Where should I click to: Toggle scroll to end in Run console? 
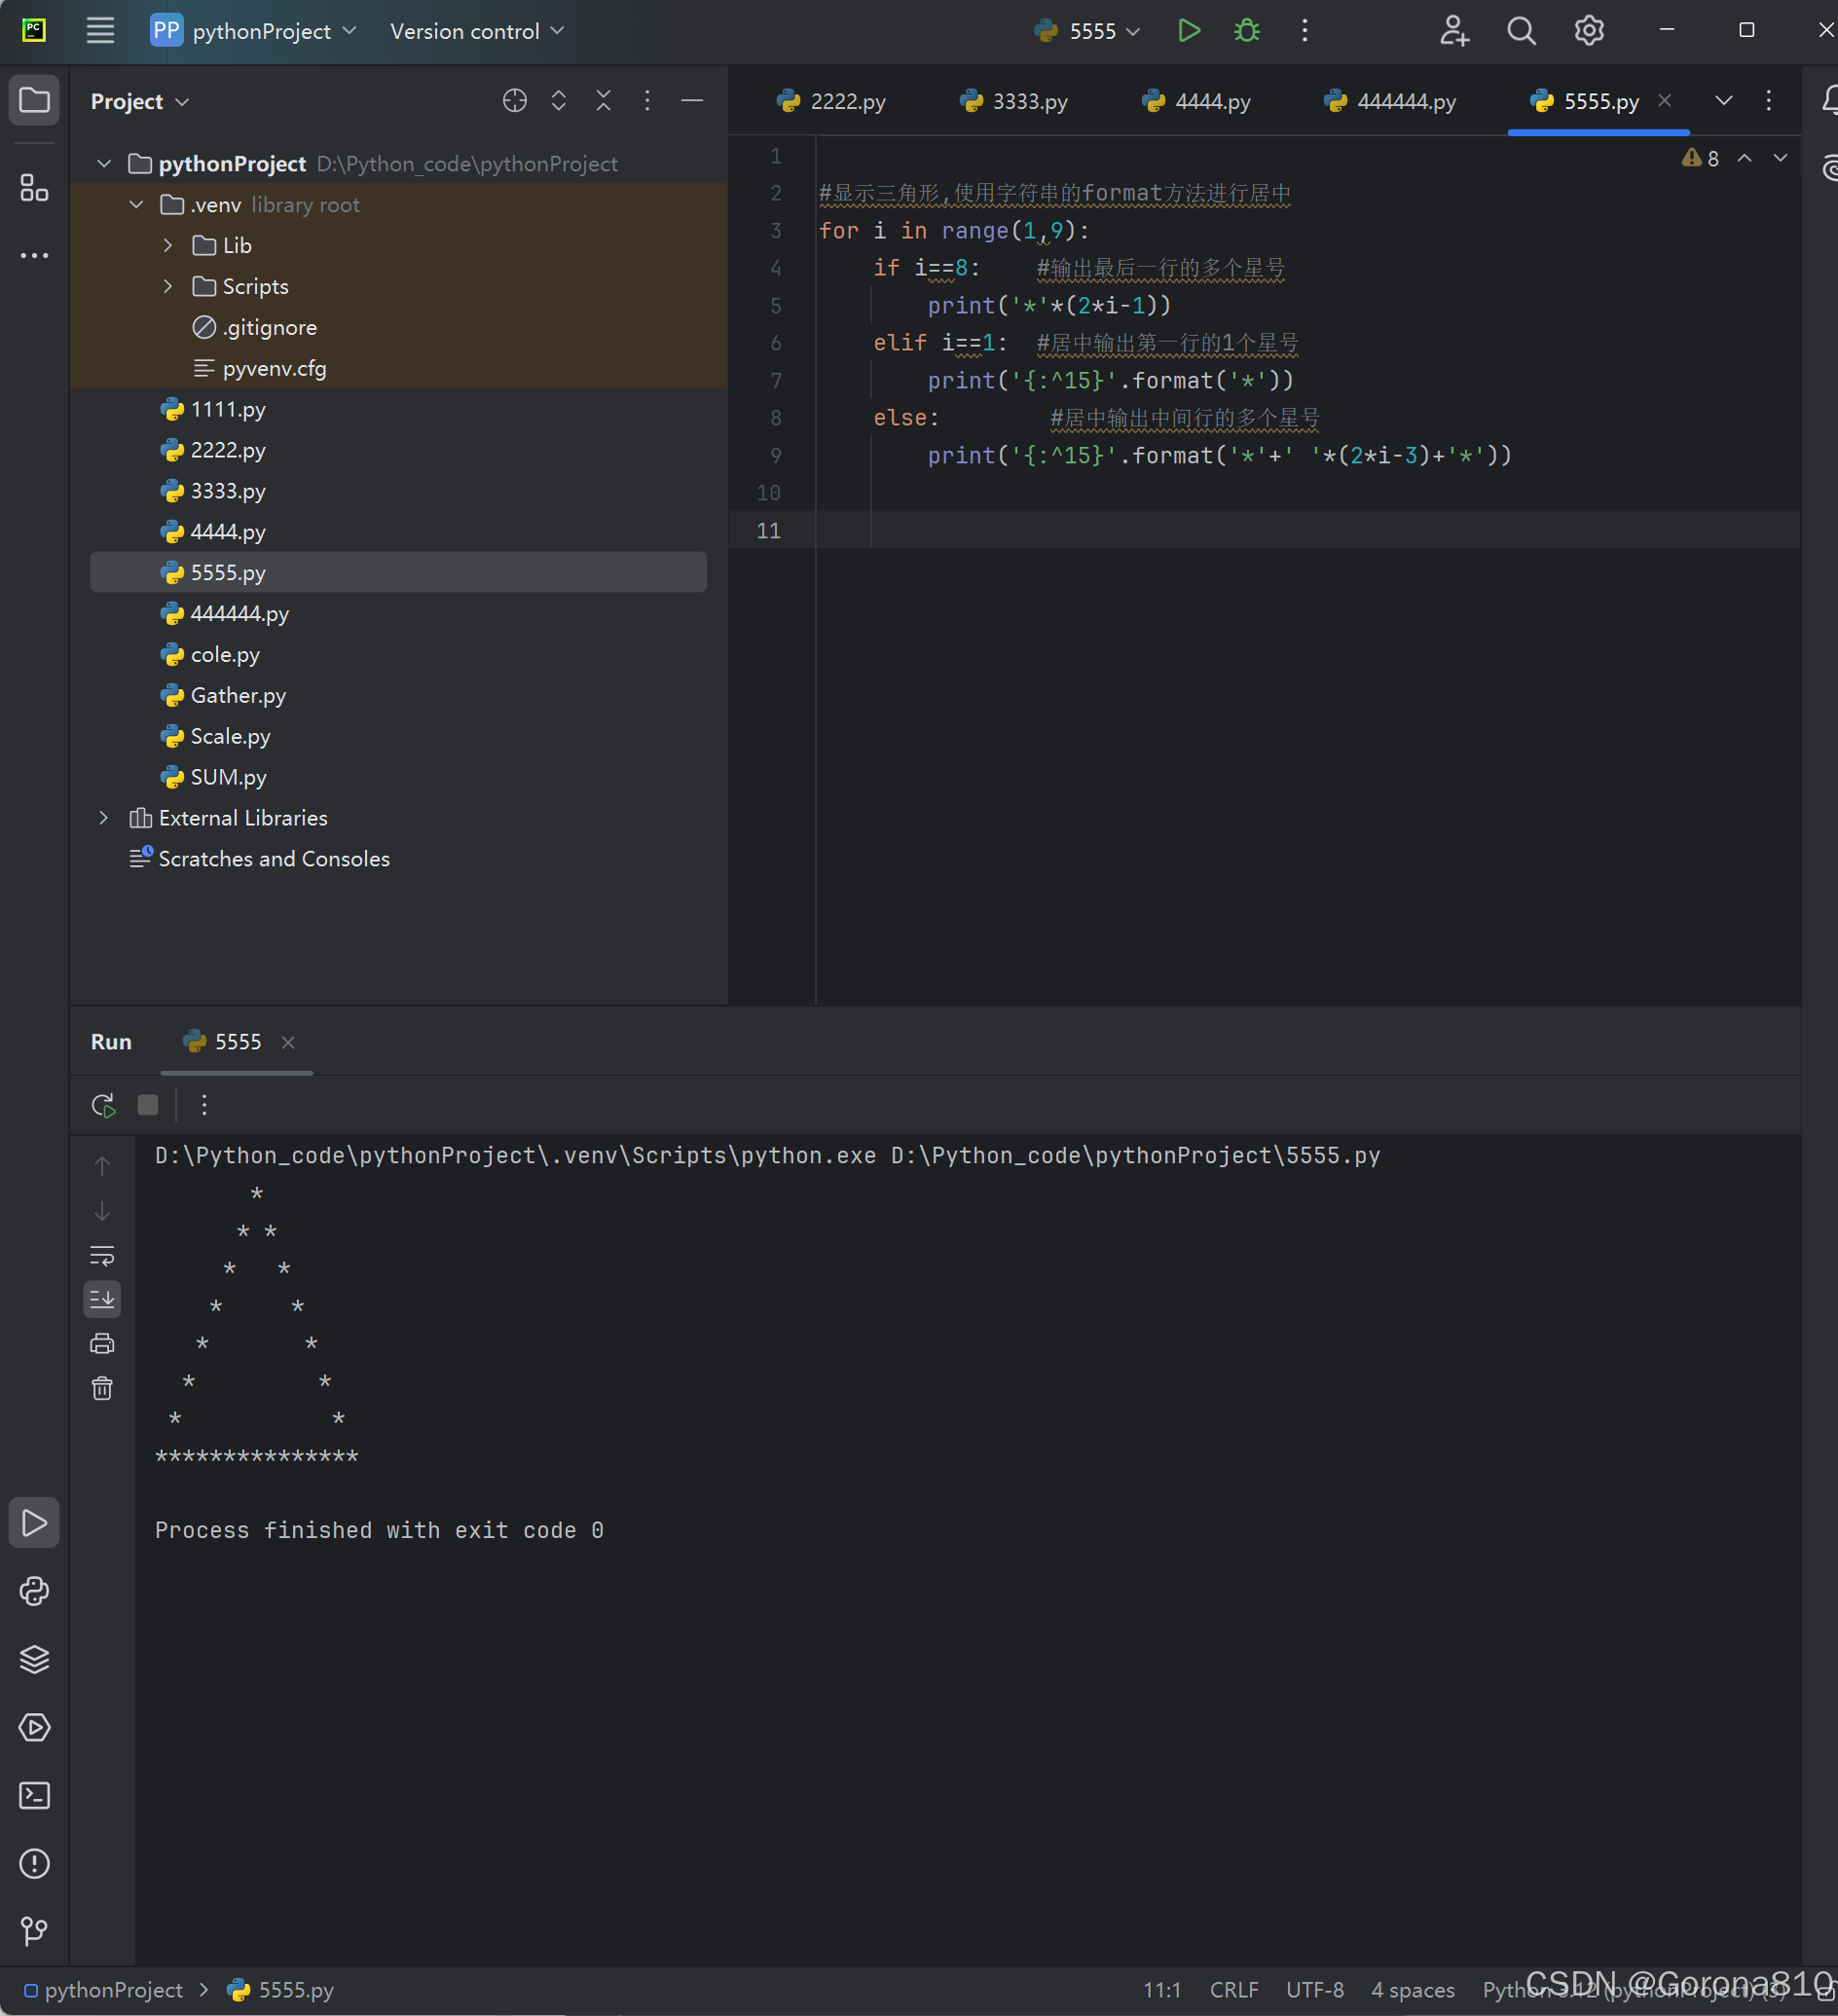point(102,1299)
